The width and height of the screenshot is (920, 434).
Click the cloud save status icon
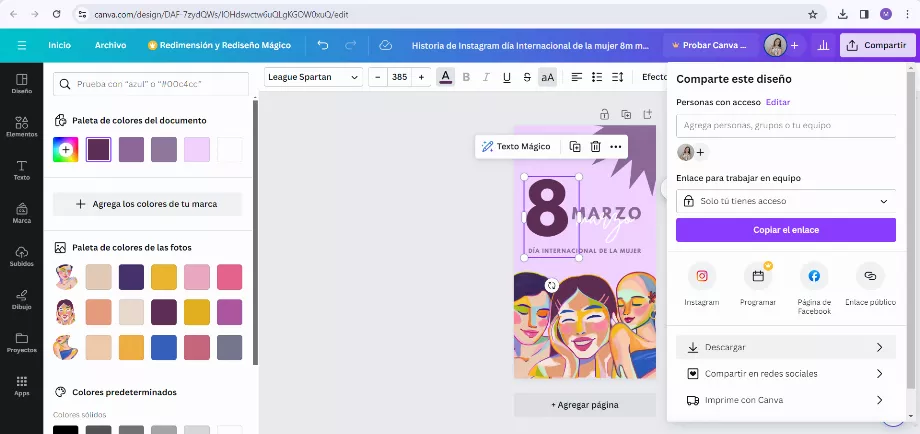pos(385,45)
